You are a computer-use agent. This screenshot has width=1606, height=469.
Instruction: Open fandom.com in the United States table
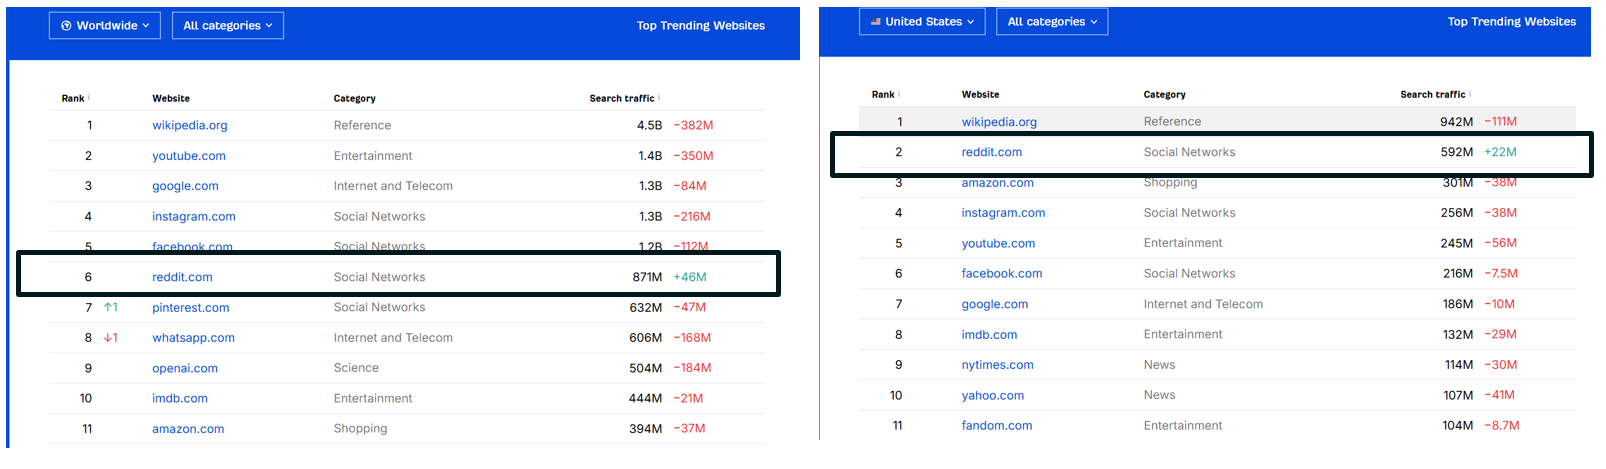[x=997, y=425]
